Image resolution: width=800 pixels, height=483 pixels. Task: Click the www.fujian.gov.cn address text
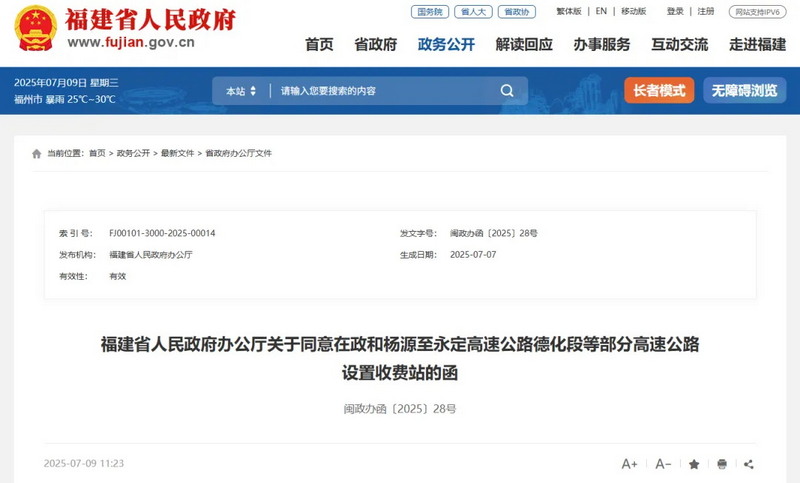click(131, 42)
